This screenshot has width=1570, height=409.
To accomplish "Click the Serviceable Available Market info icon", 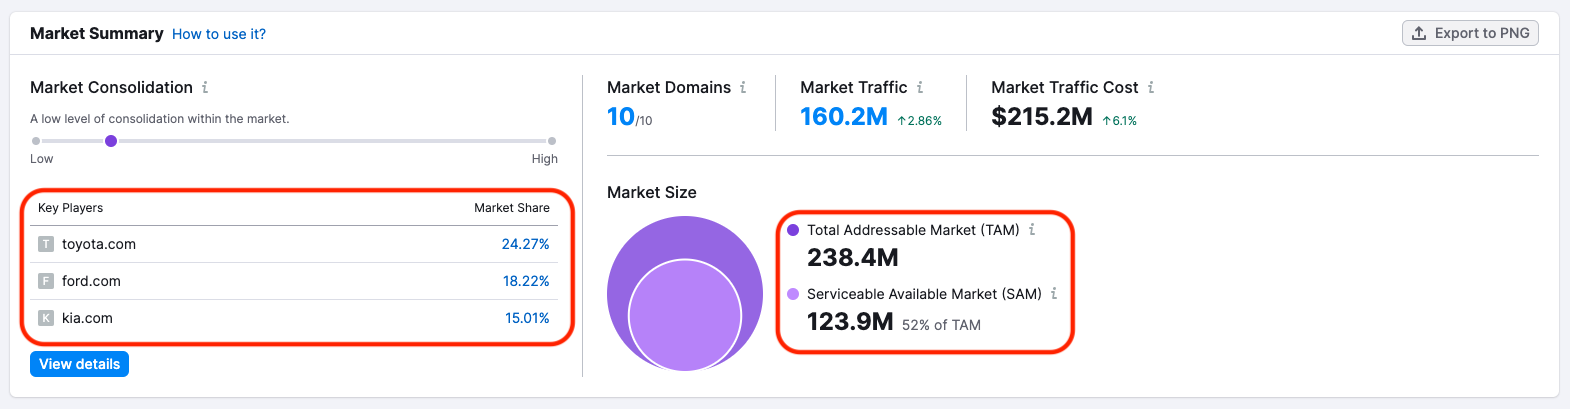I will point(1054,293).
